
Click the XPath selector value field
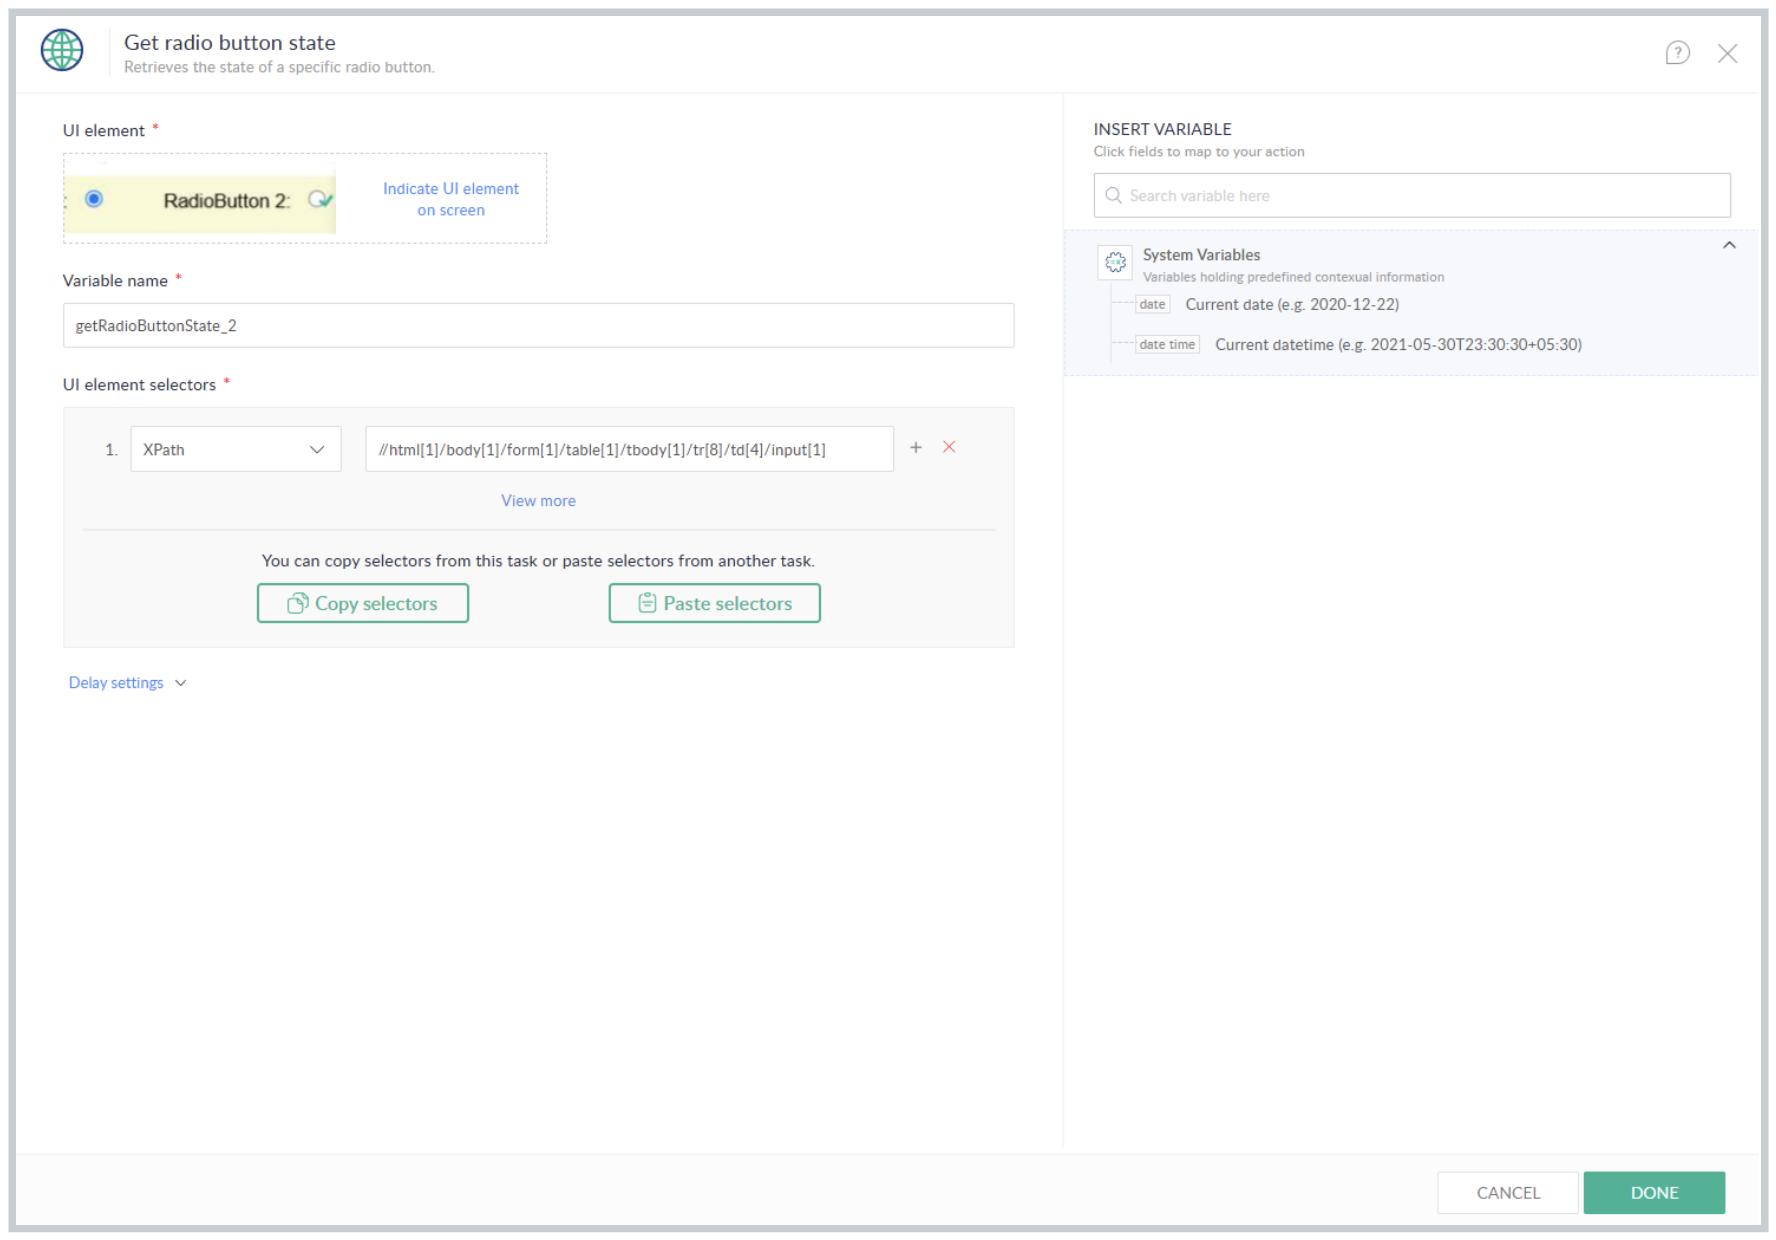(629, 449)
